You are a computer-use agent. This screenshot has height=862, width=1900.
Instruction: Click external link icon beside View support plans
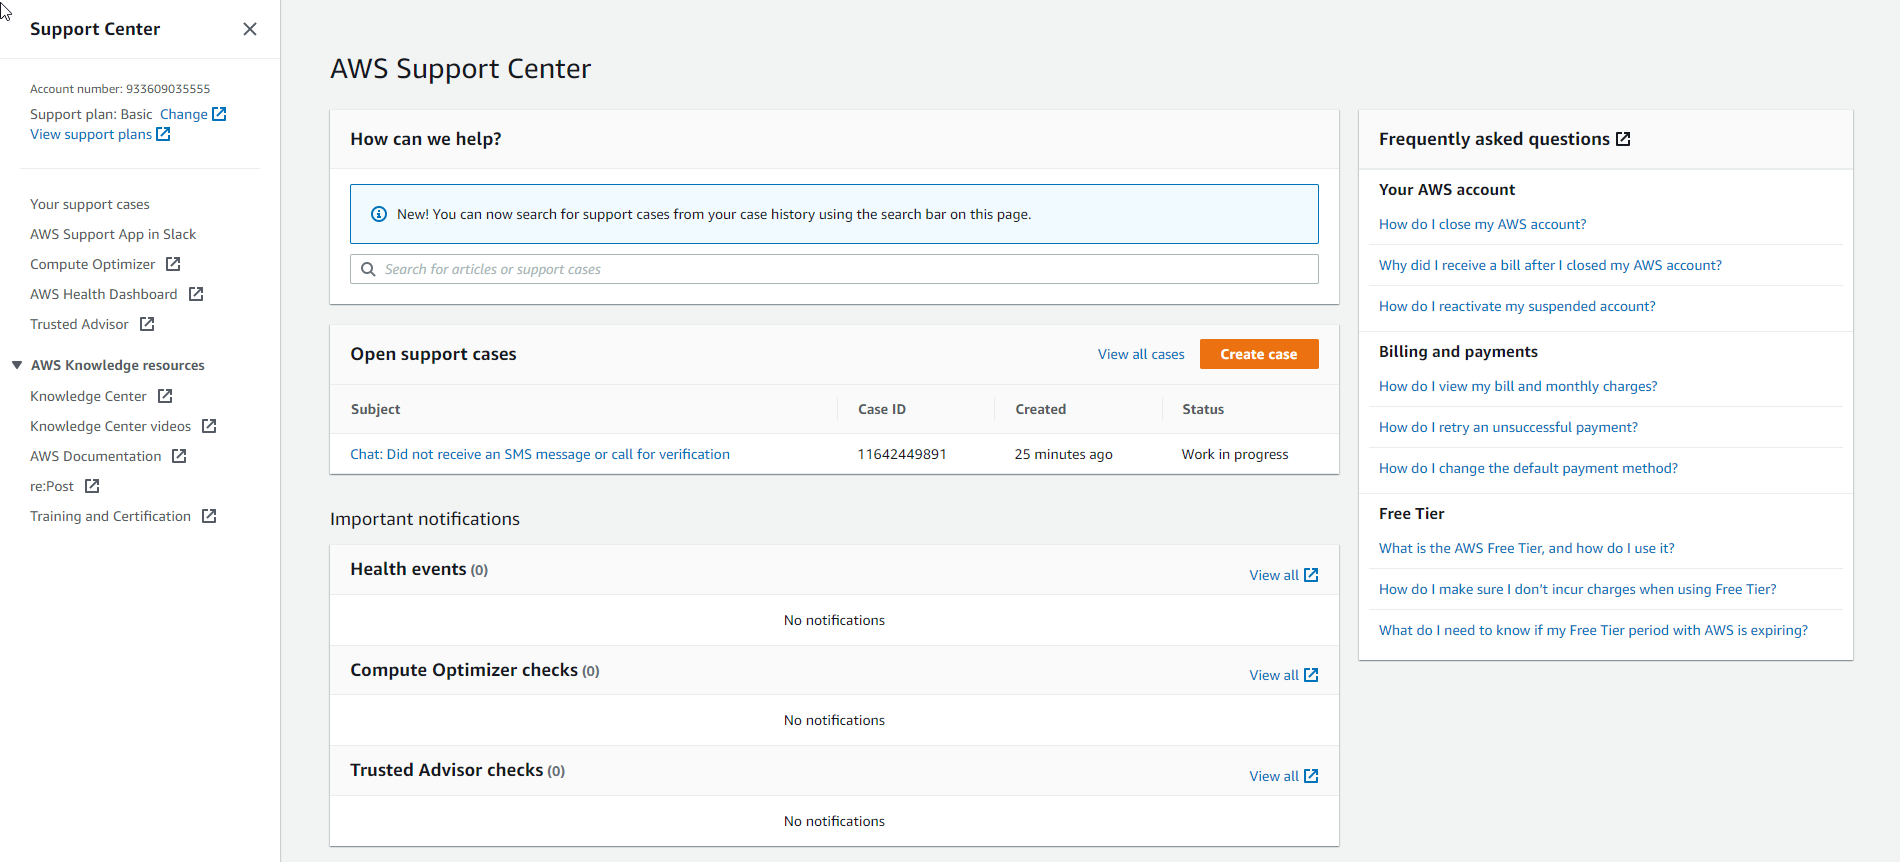point(163,134)
